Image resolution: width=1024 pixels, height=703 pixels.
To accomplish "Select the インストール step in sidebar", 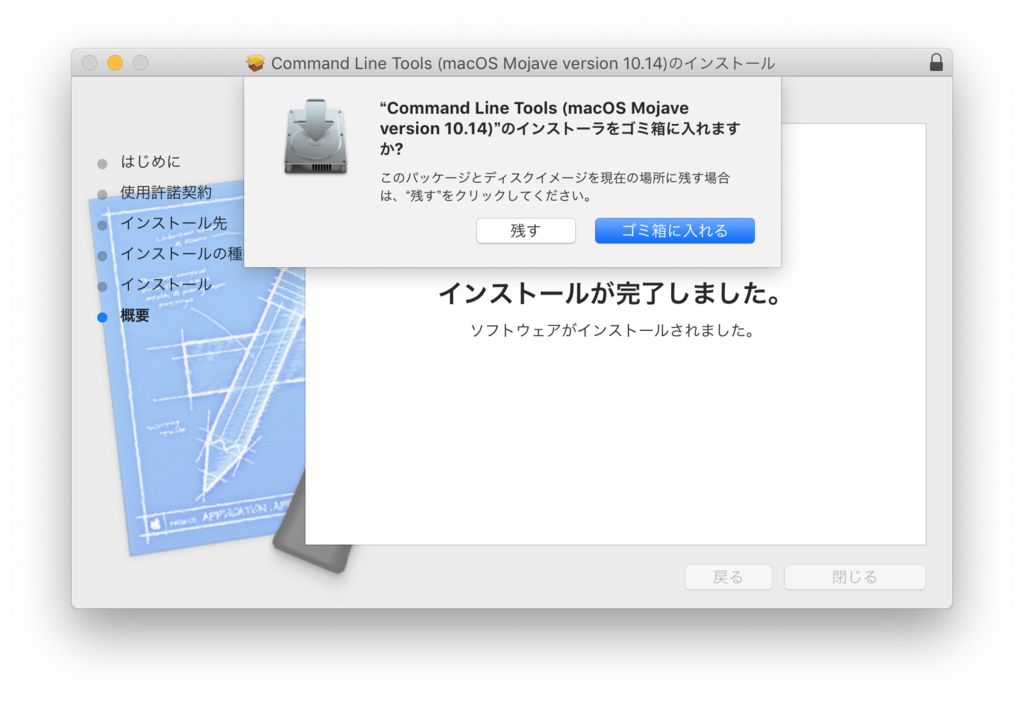I will [166, 284].
